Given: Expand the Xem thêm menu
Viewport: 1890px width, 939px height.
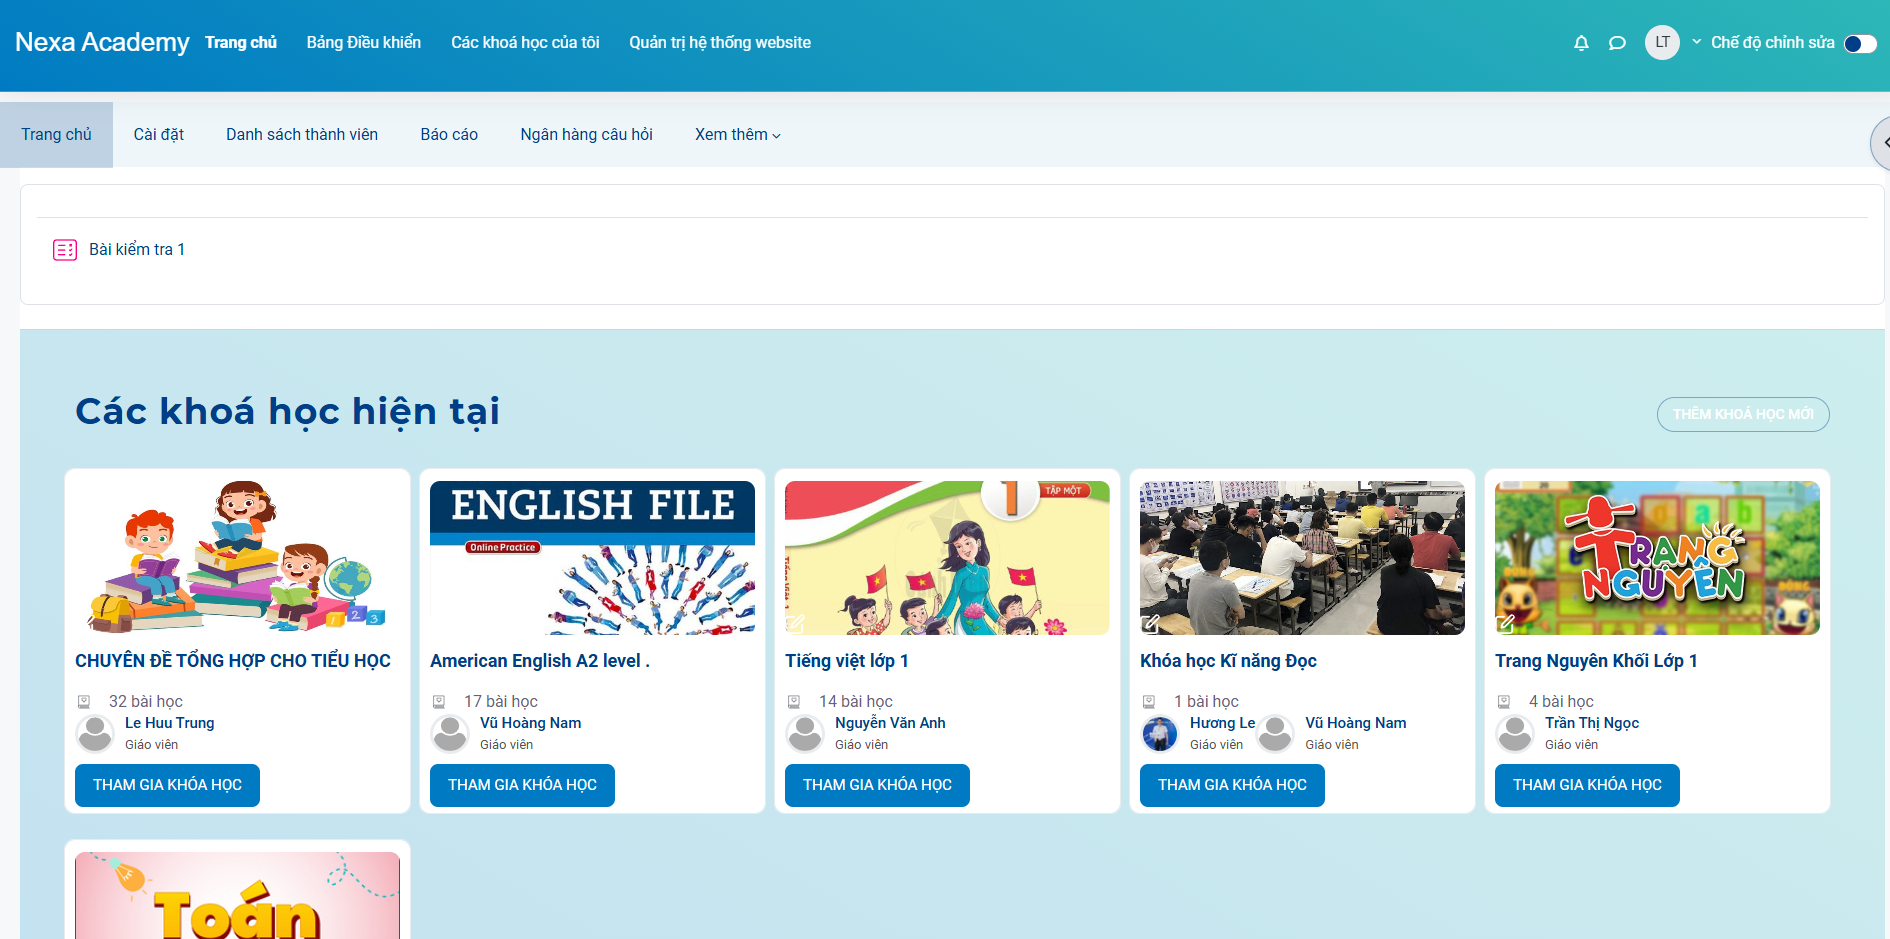Looking at the screenshot, I should tap(737, 135).
